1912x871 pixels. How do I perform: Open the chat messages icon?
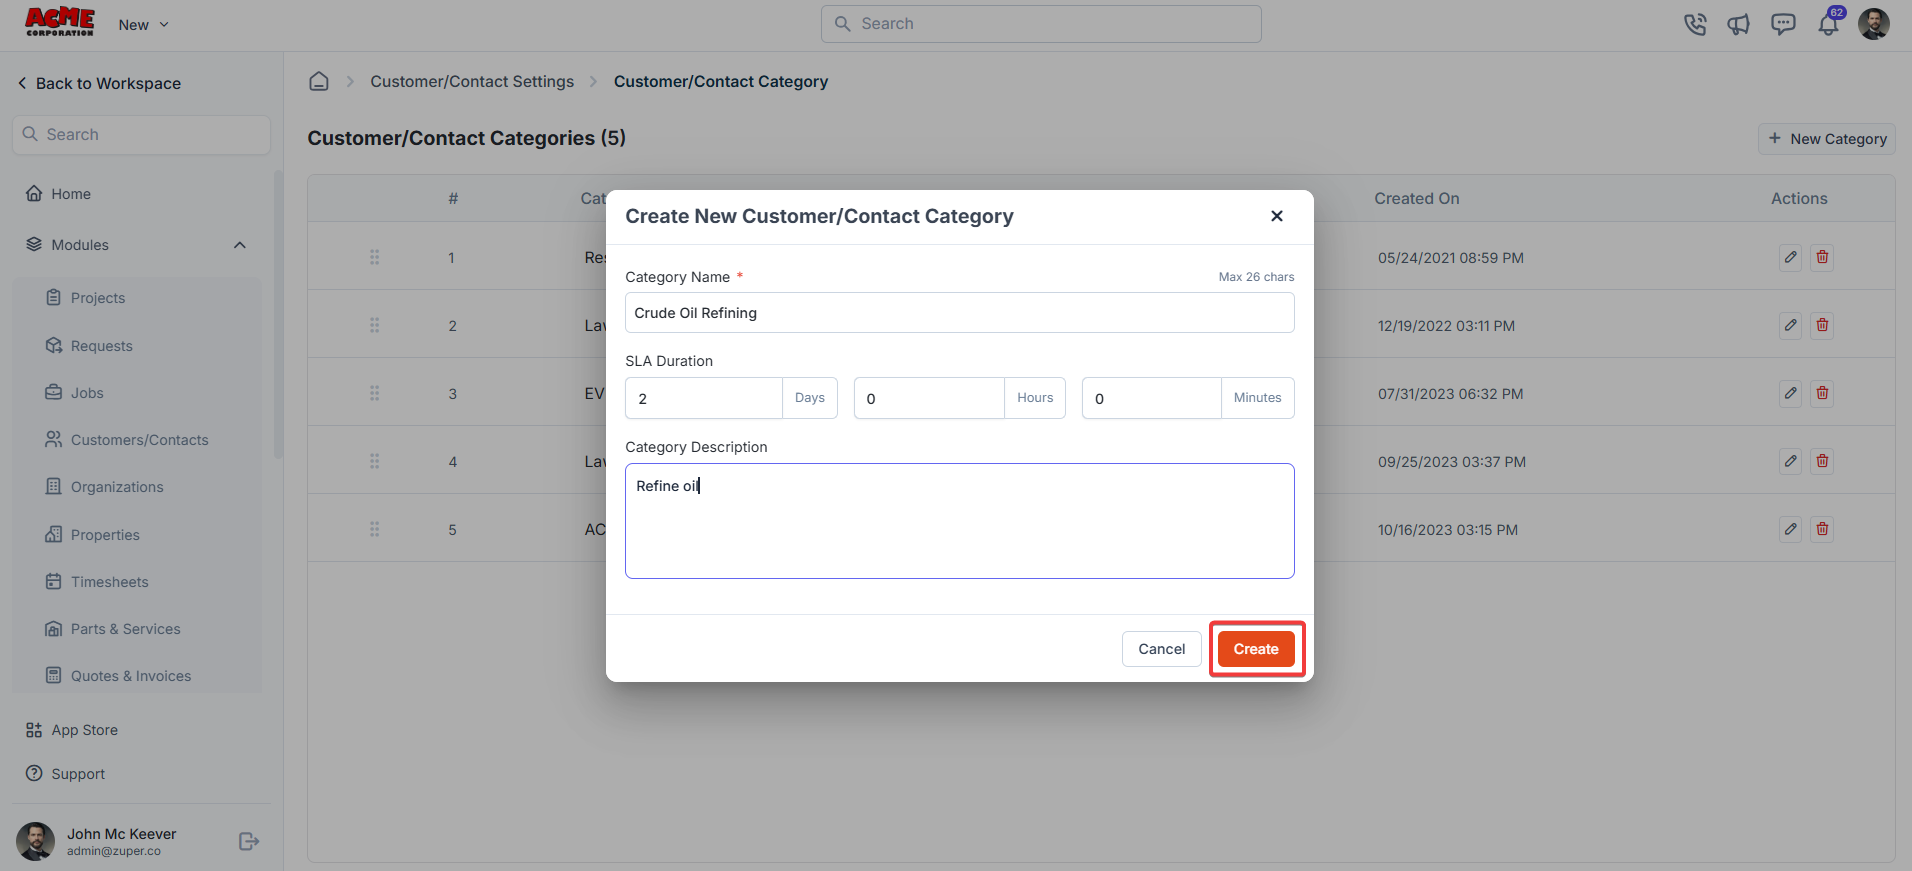1783,24
